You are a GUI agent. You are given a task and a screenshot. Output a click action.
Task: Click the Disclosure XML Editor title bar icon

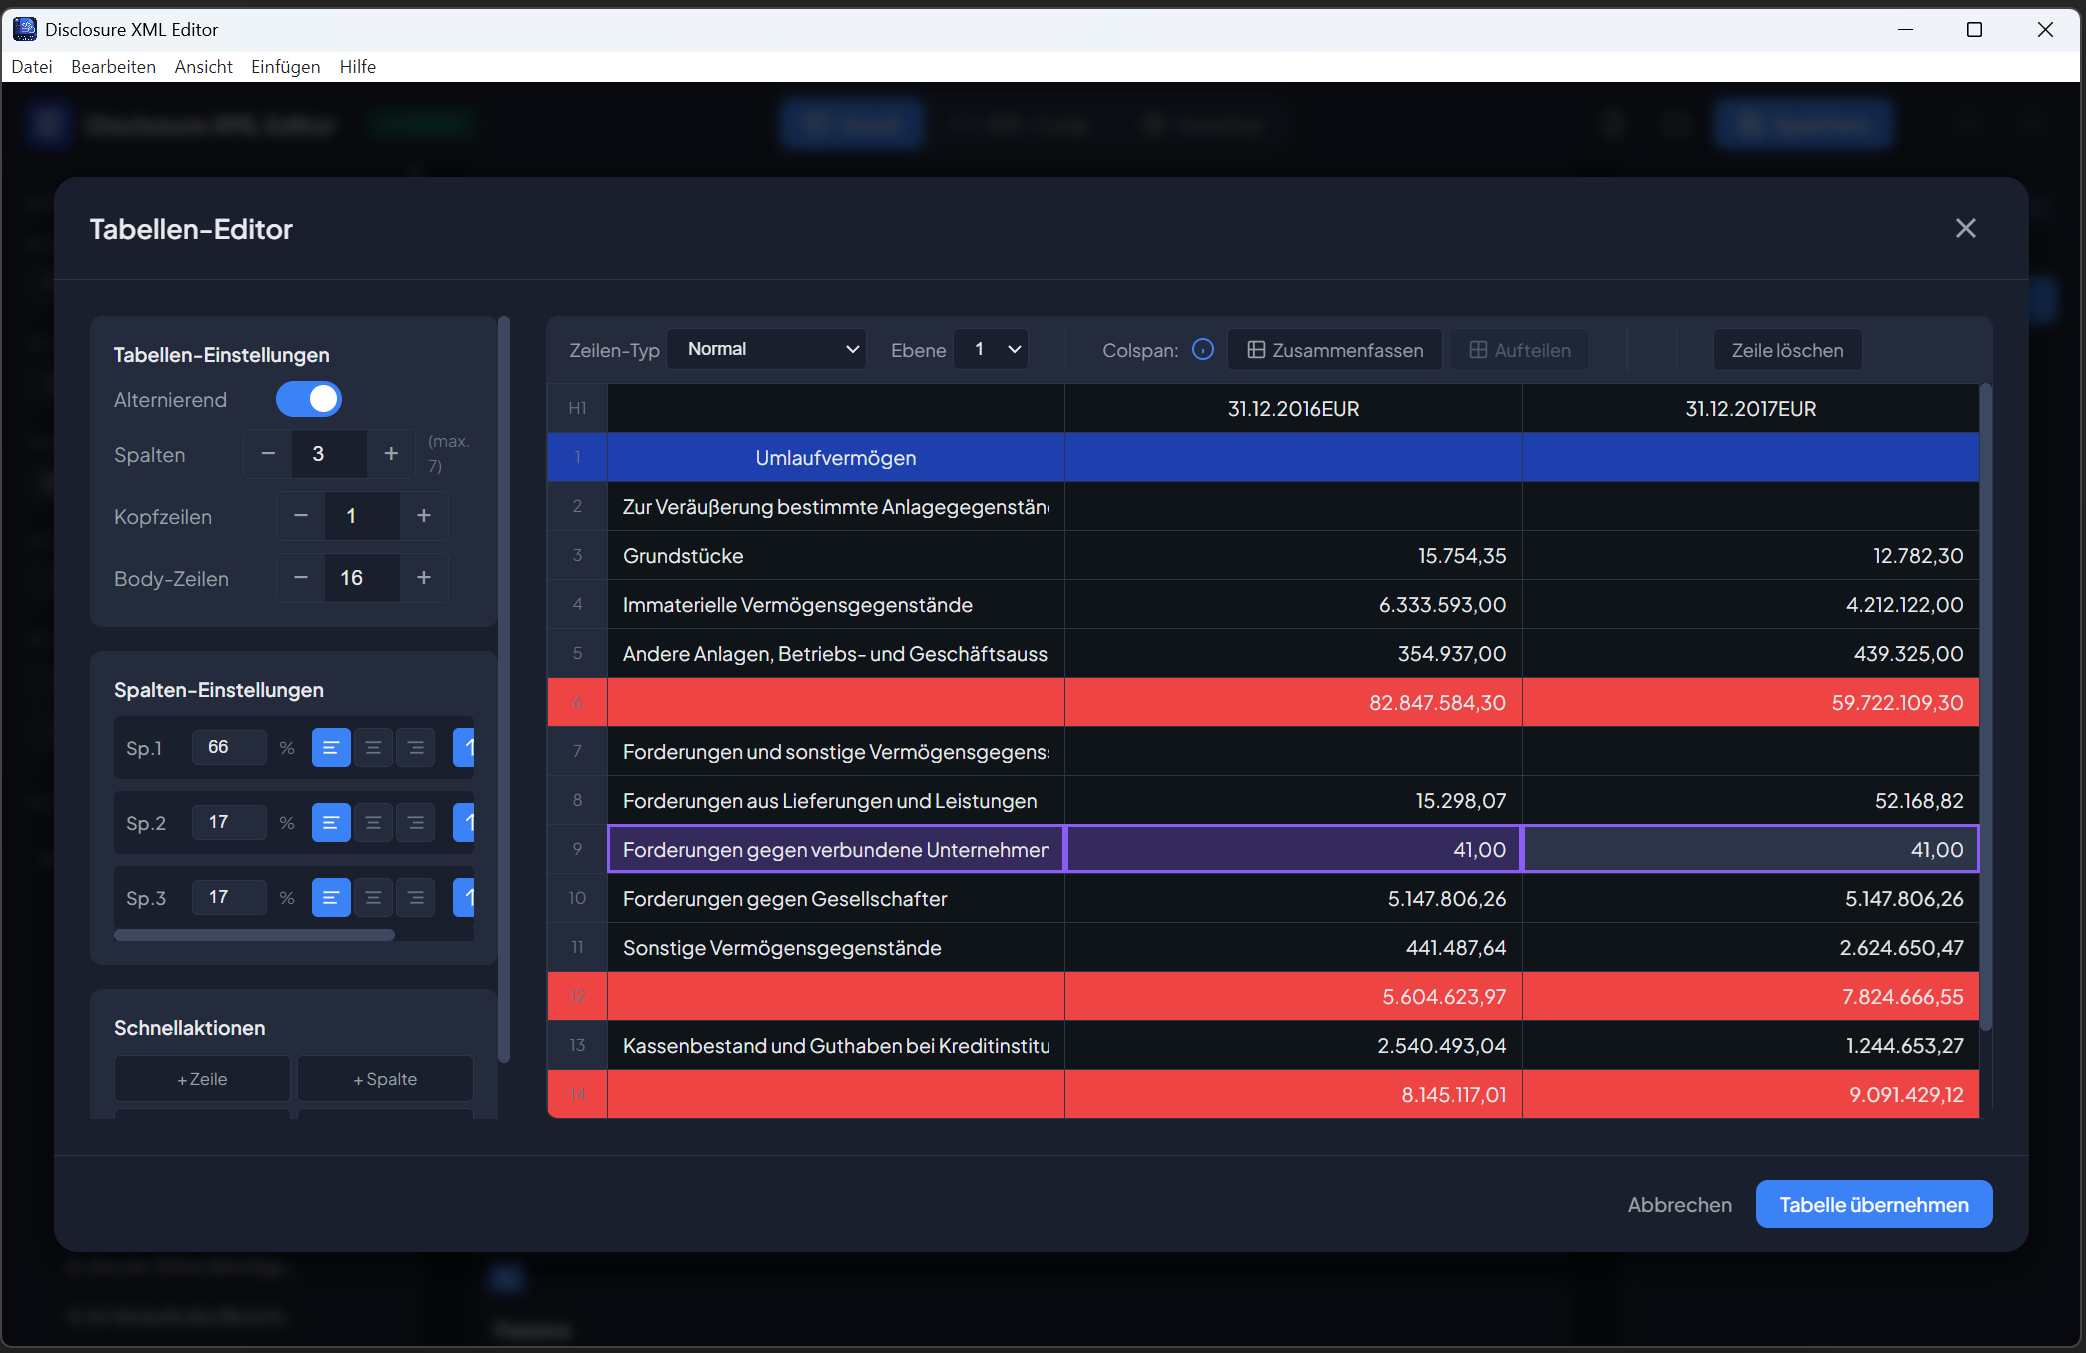pyautogui.click(x=24, y=29)
